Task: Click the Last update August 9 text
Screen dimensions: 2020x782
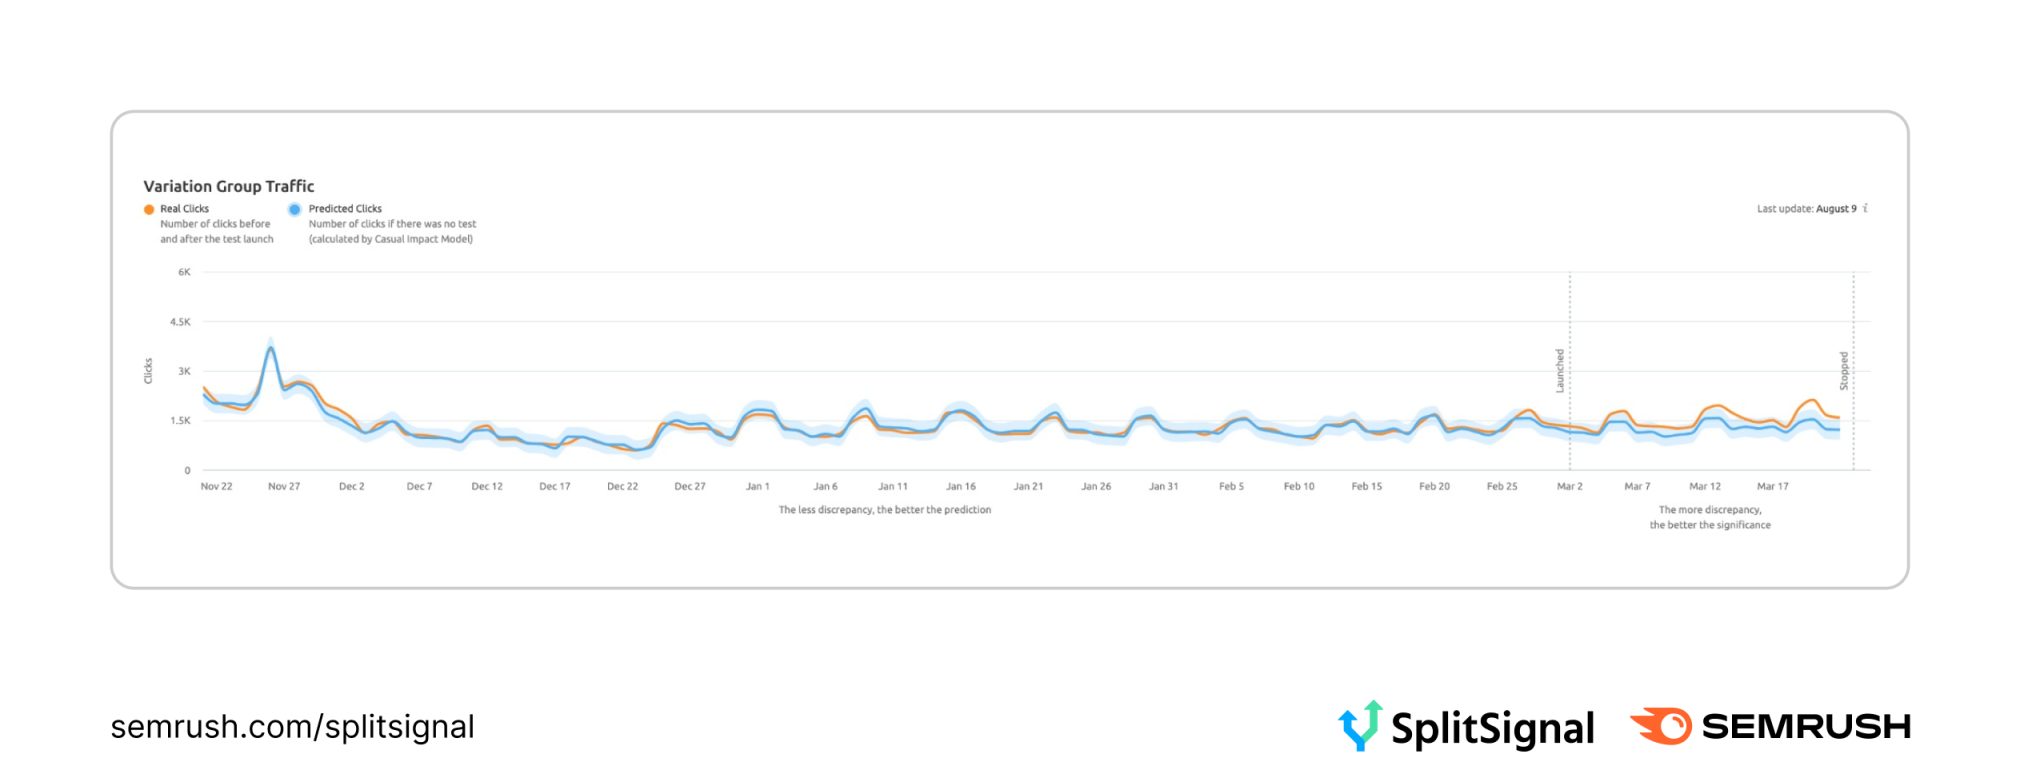Action: point(1806,209)
